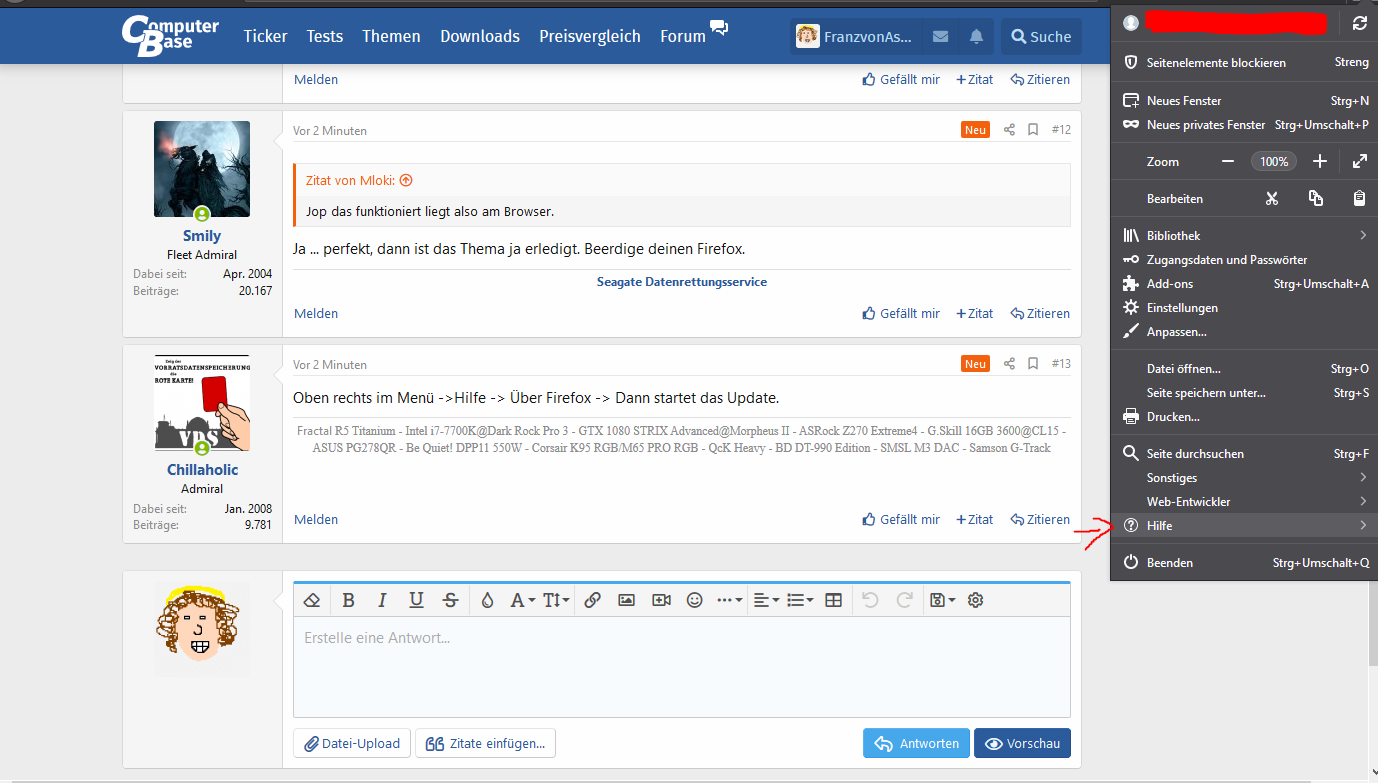Open the envelope messages icon in header

coord(940,37)
